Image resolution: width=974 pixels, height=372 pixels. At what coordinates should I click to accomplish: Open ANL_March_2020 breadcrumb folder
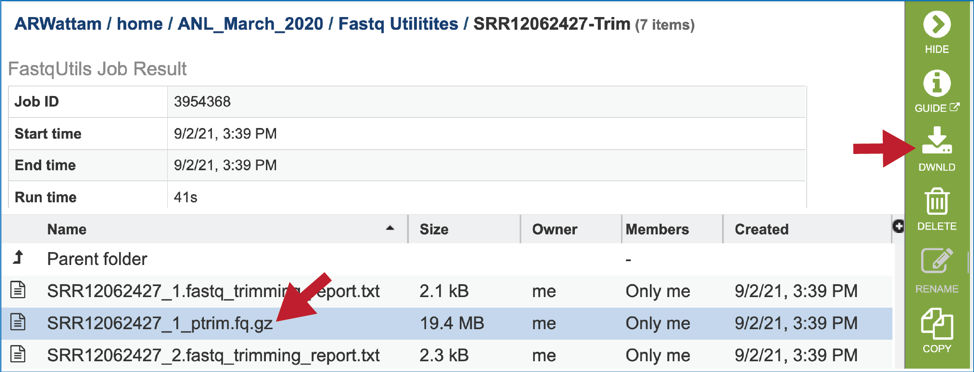coord(250,24)
